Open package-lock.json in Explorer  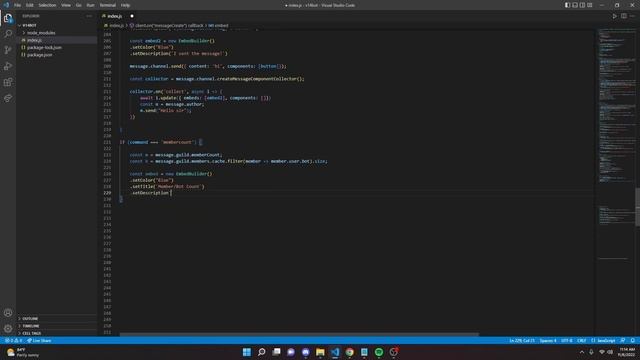click(44, 47)
